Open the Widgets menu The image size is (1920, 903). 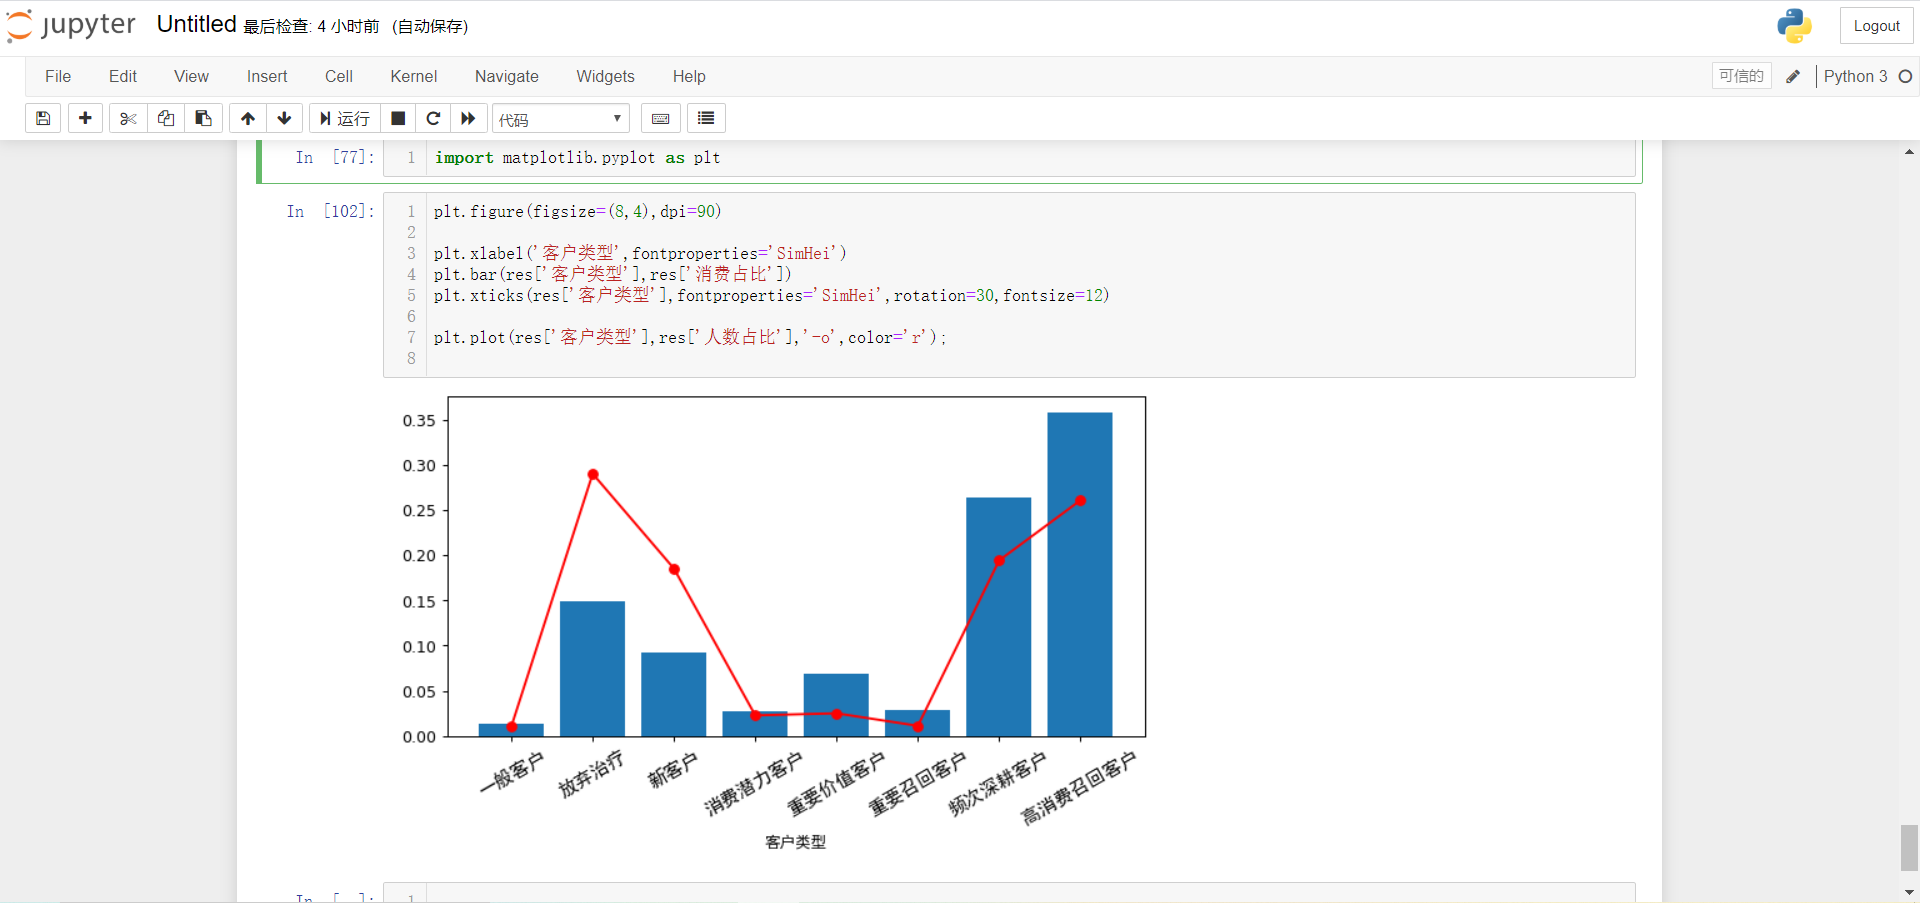coord(605,76)
